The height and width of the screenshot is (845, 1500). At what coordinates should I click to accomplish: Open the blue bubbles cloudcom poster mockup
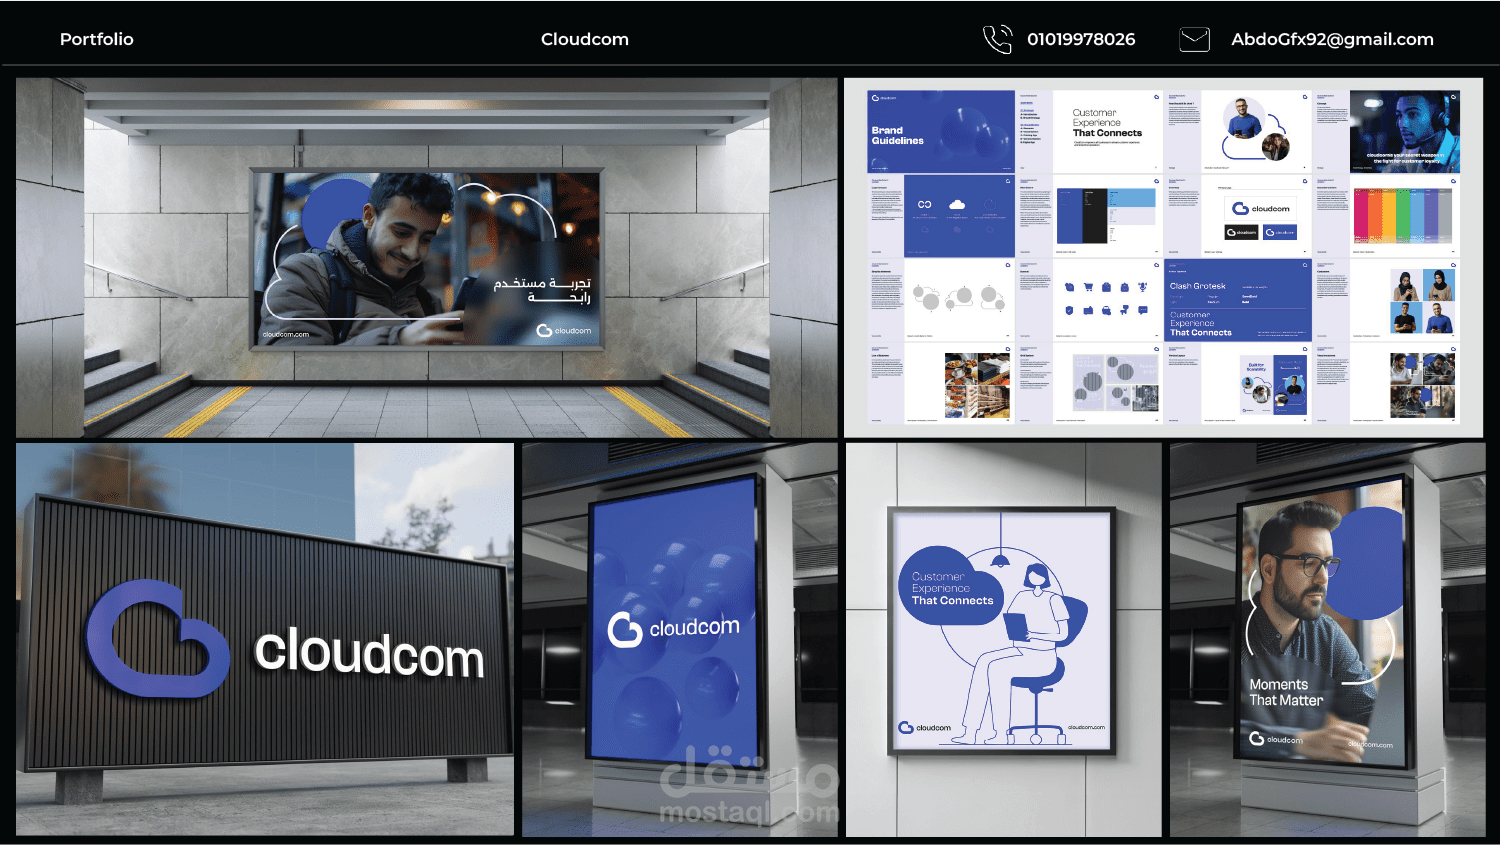coord(680,640)
